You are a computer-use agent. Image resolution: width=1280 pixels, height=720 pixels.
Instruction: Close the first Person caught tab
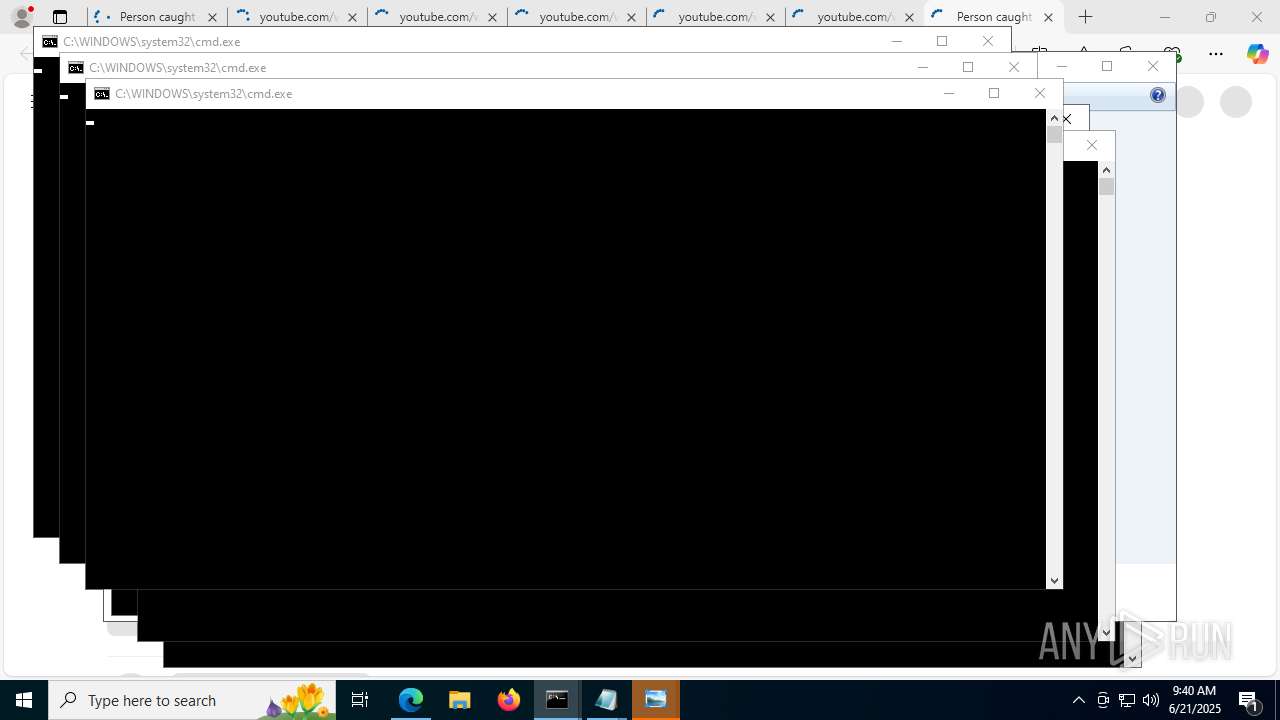[x=212, y=17]
